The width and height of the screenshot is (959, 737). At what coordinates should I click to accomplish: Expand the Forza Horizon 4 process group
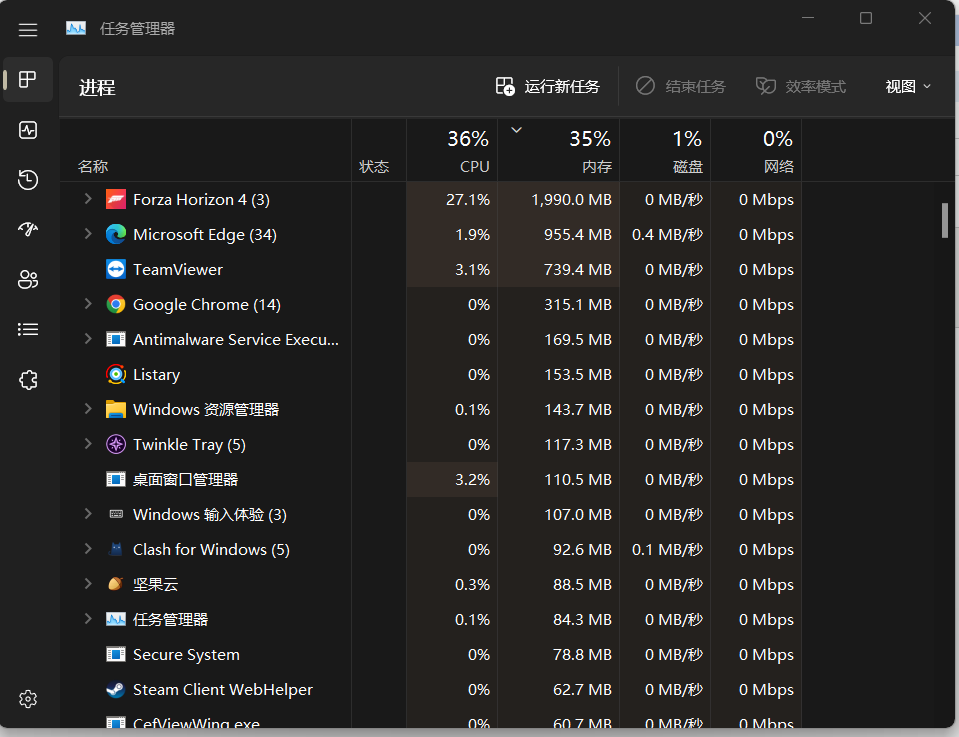tap(88, 199)
